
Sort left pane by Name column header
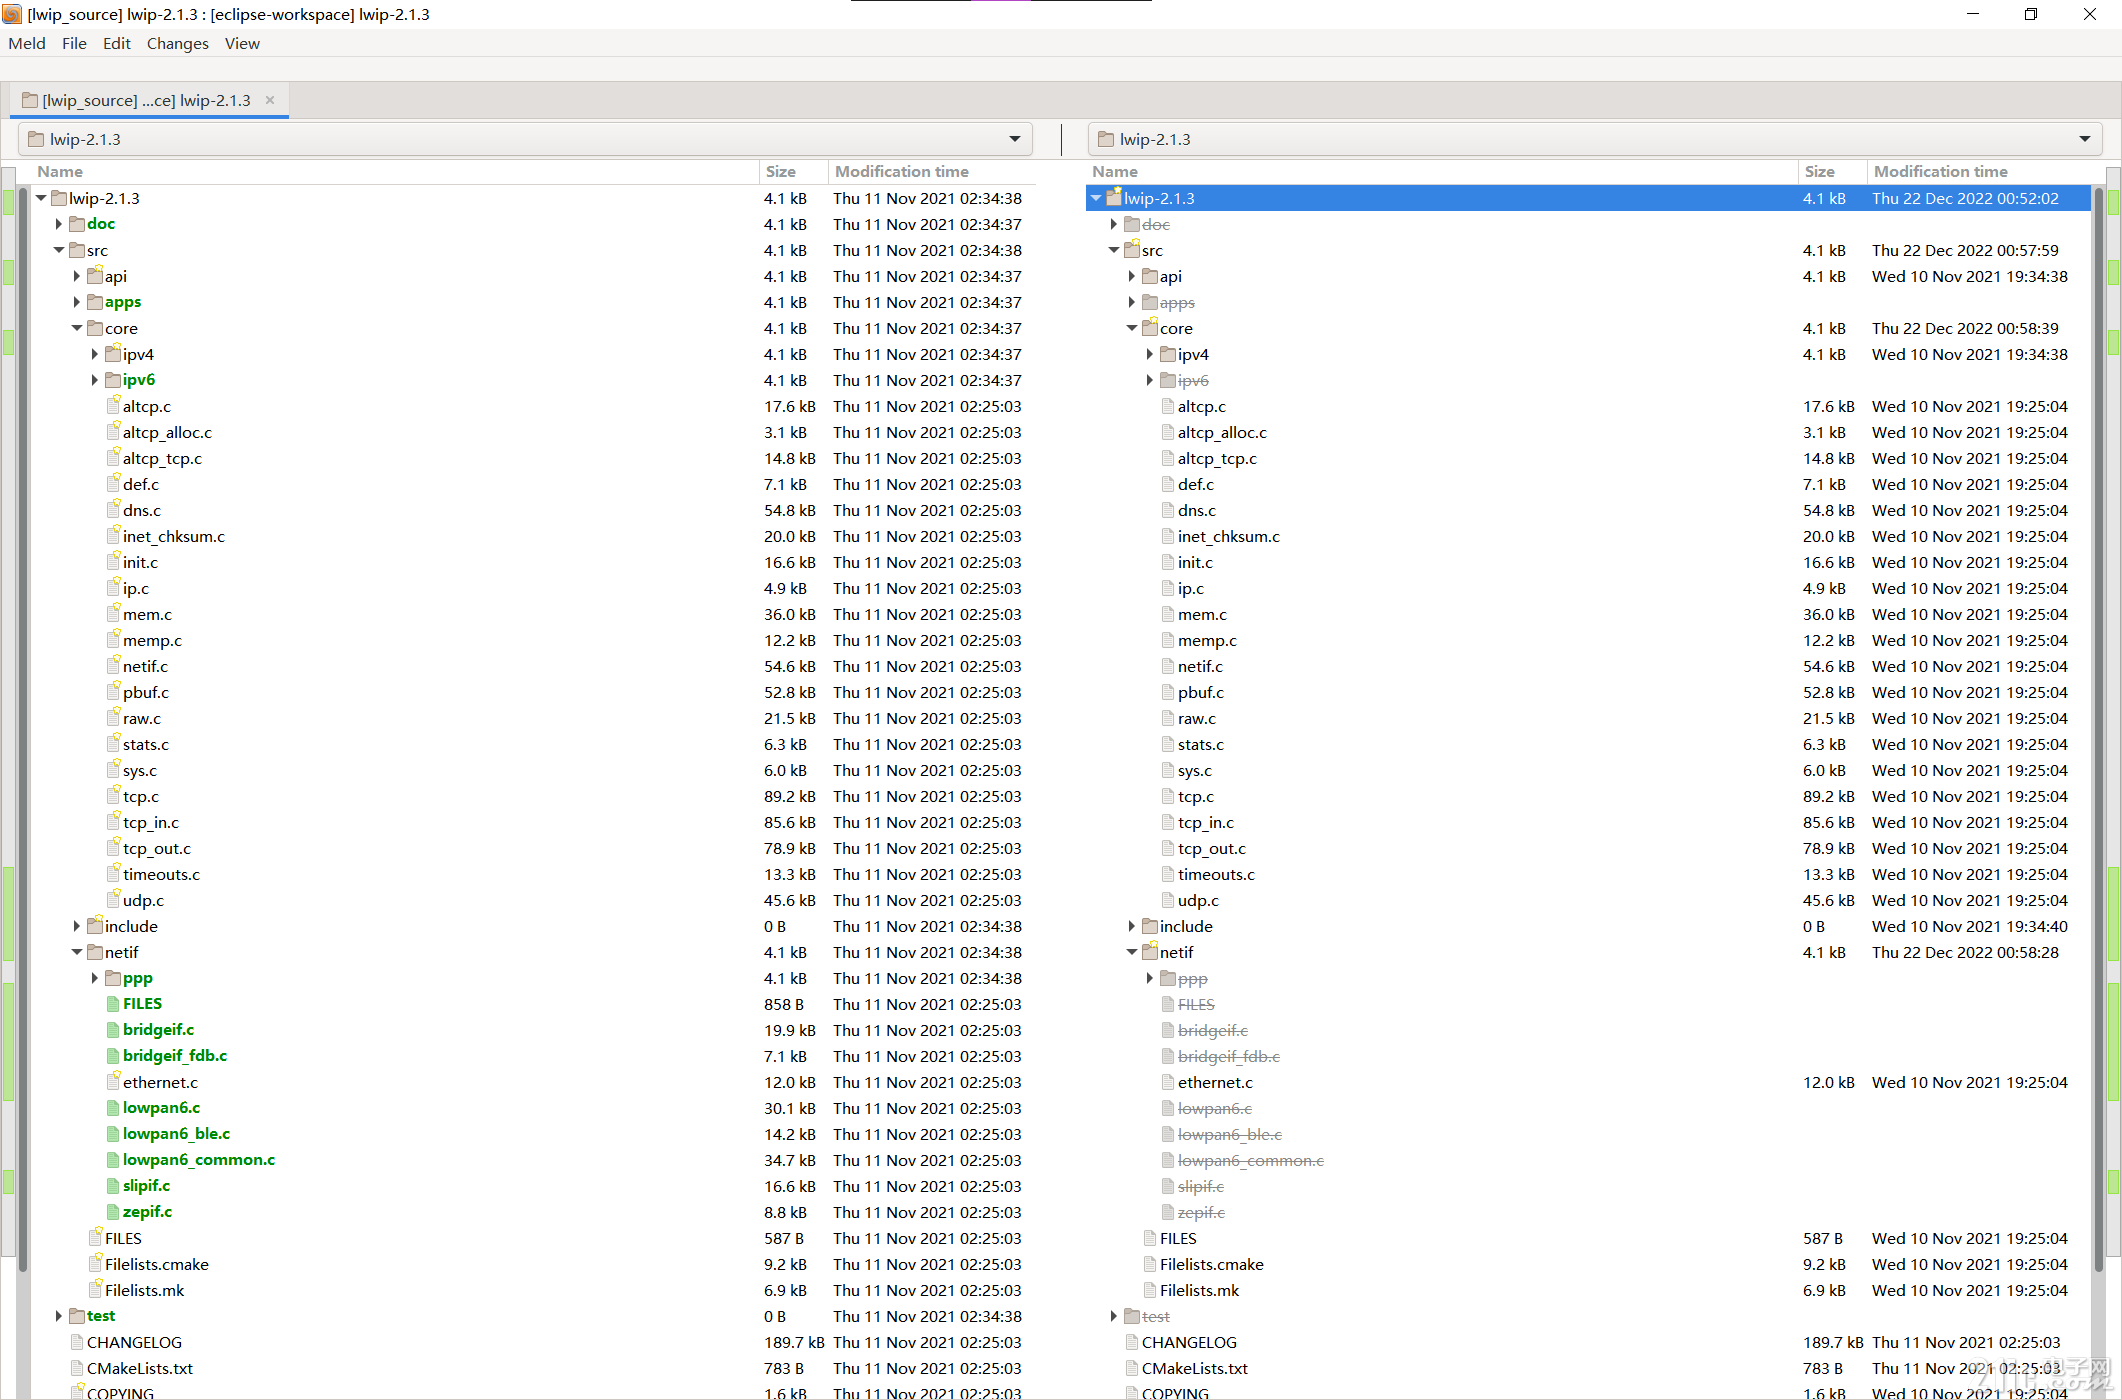click(x=395, y=171)
